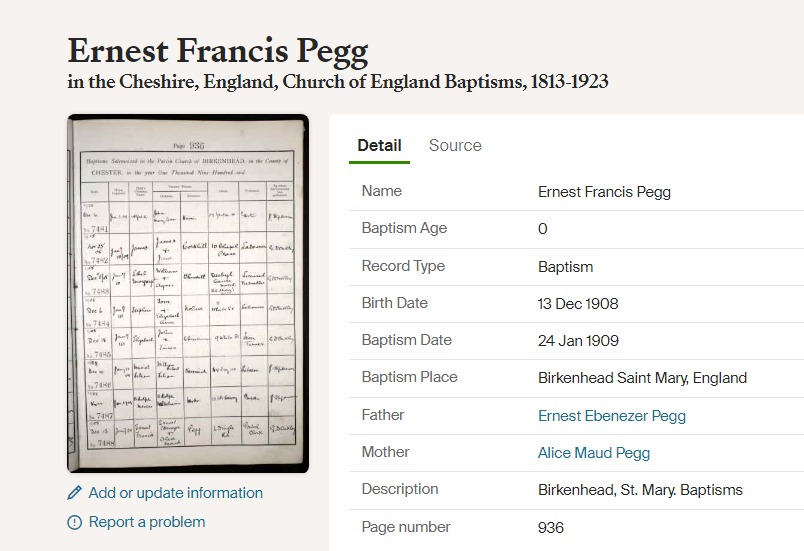Viewport: 804px width, 551px height.
Task: Open father Ernest Ebenezer Pegg link
Action: (611, 416)
